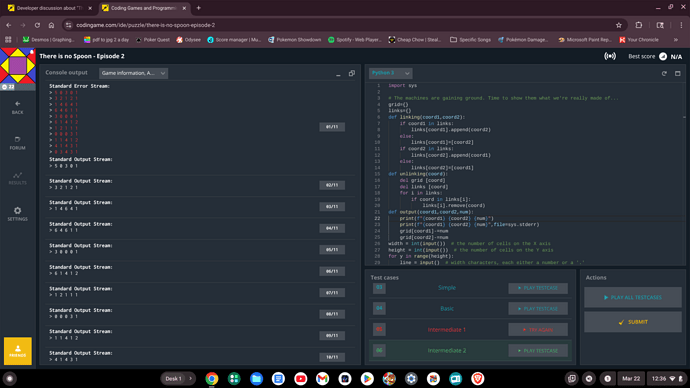Select the Intermediate 2 test case row
The image size is (690, 388).
click(470, 351)
